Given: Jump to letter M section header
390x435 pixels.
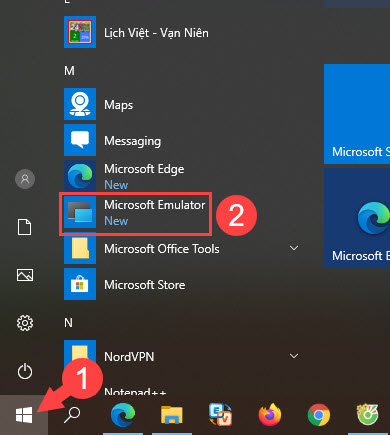Looking at the screenshot, I should [x=69, y=71].
